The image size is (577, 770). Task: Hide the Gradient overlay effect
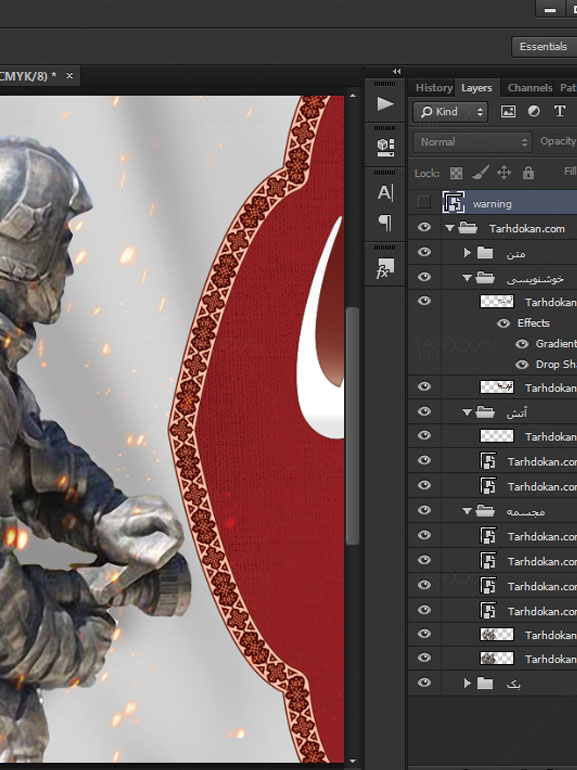(x=522, y=344)
